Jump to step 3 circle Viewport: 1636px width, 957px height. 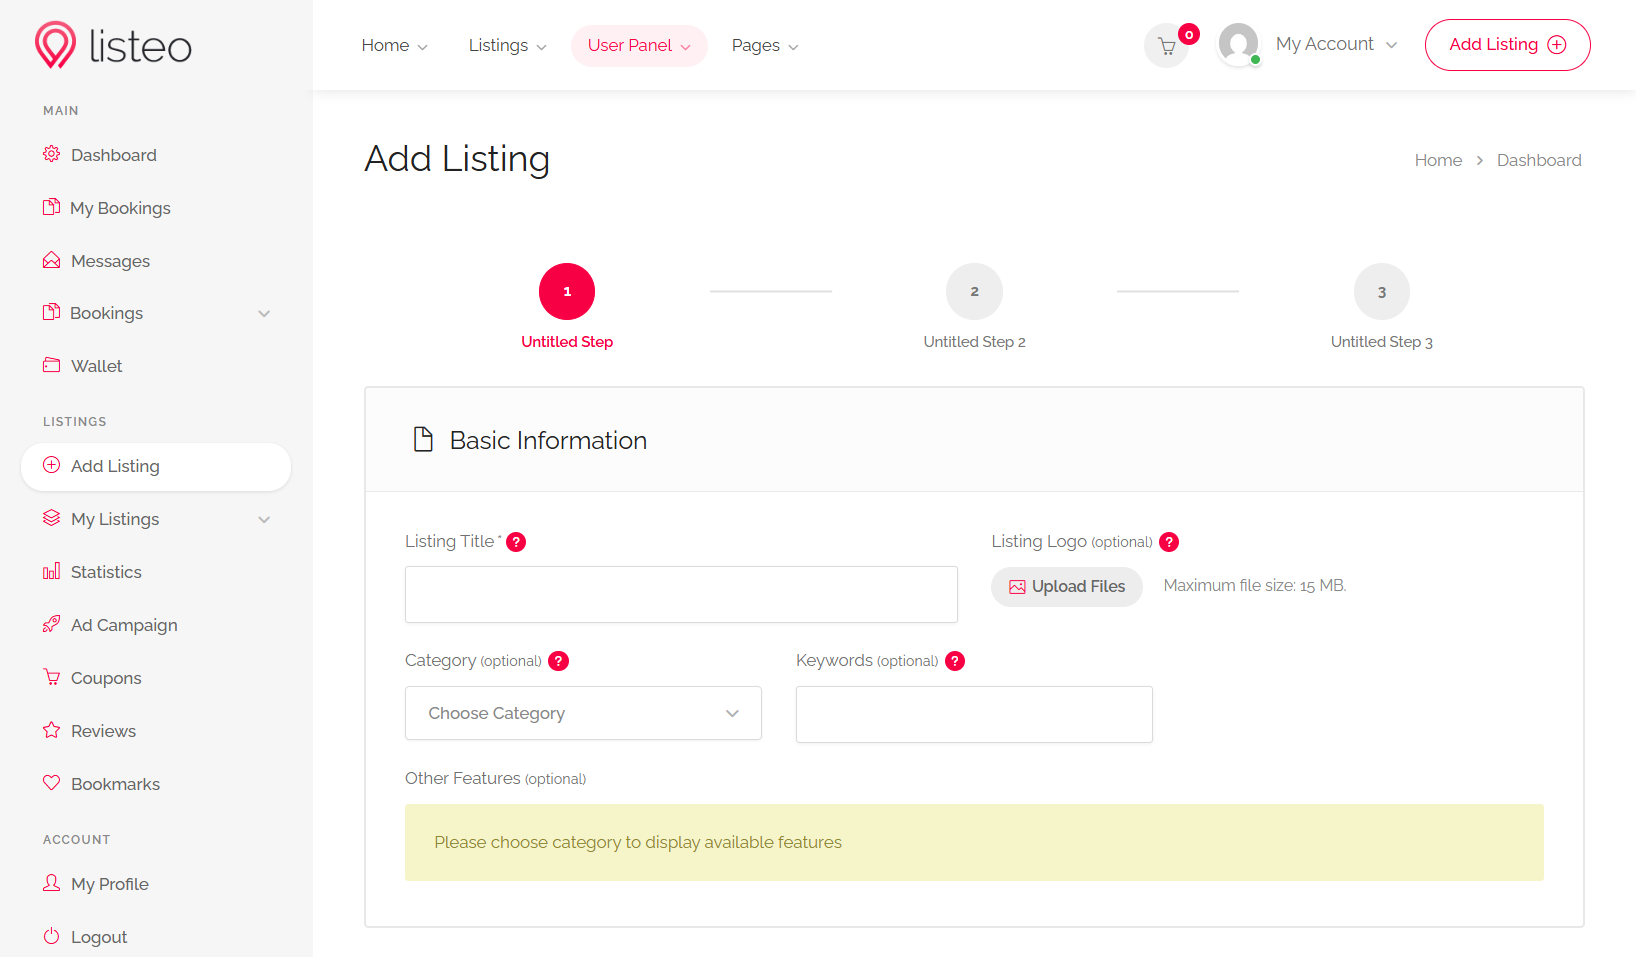[x=1381, y=292]
